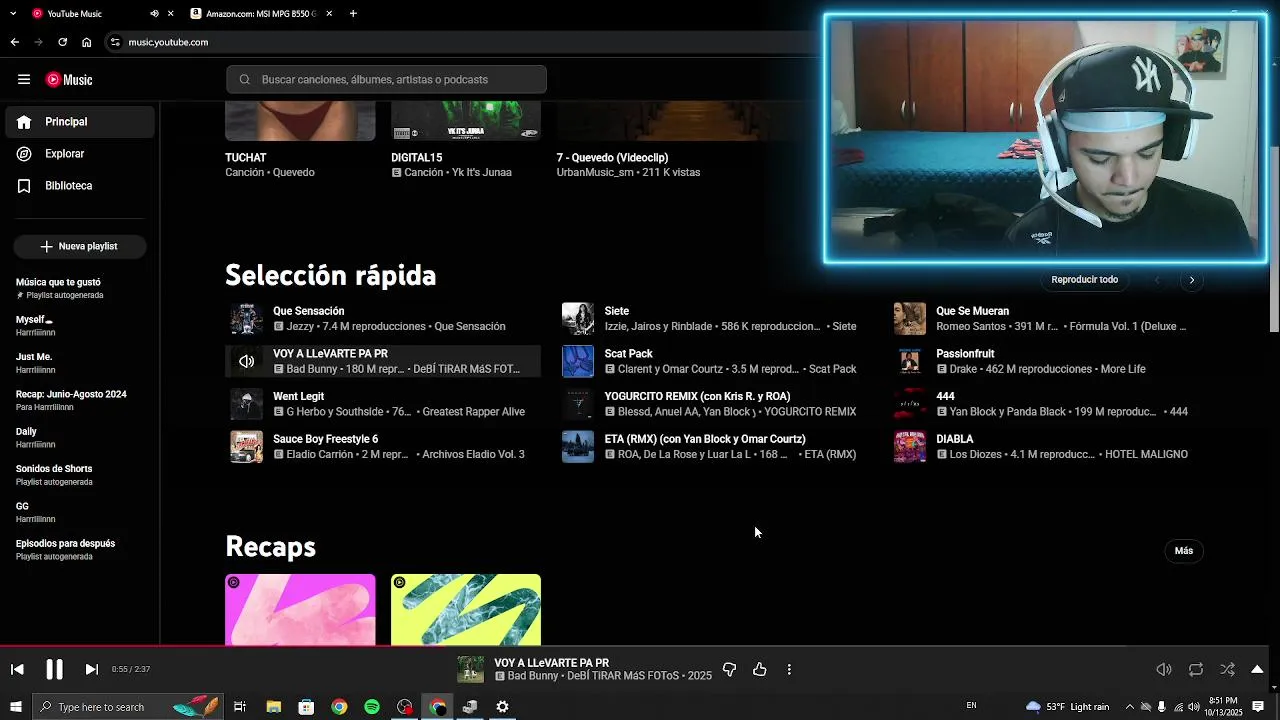Open the Windows Start menu
Viewport: 1280px width, 720px height.
coord(15,707)
